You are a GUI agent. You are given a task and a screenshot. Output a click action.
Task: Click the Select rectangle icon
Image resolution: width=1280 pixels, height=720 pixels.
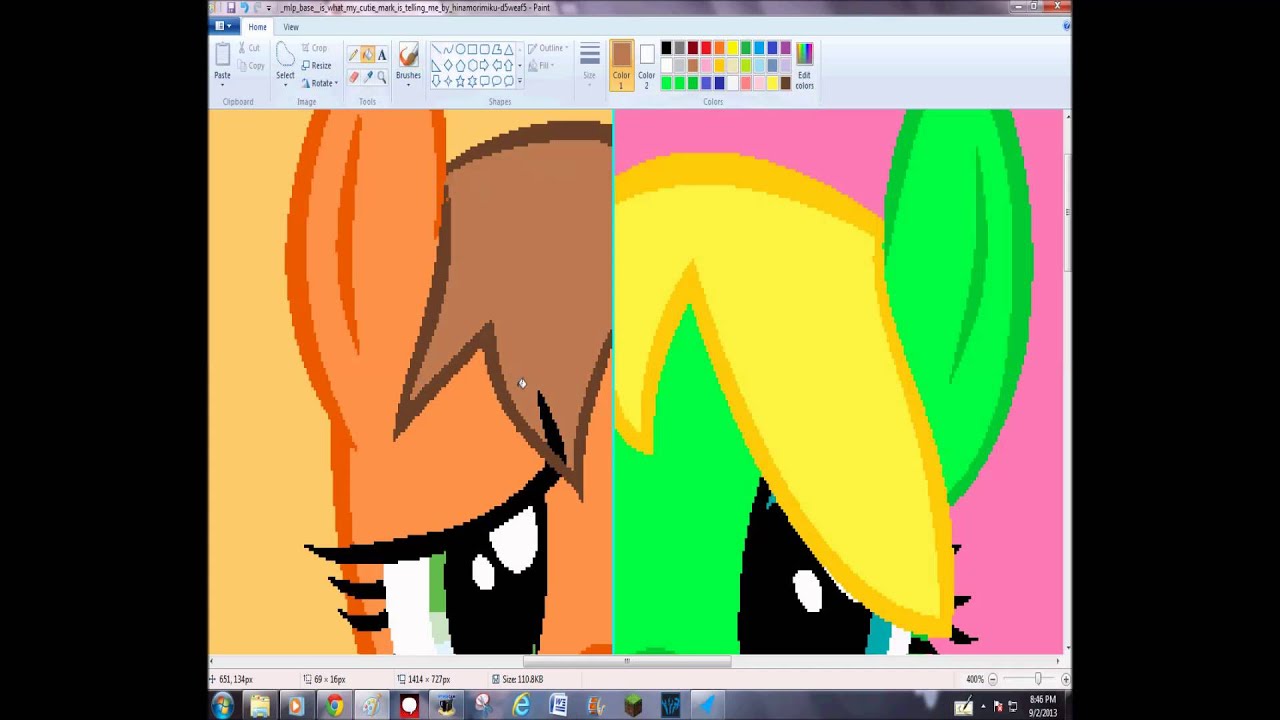click(x=285, y=55)
